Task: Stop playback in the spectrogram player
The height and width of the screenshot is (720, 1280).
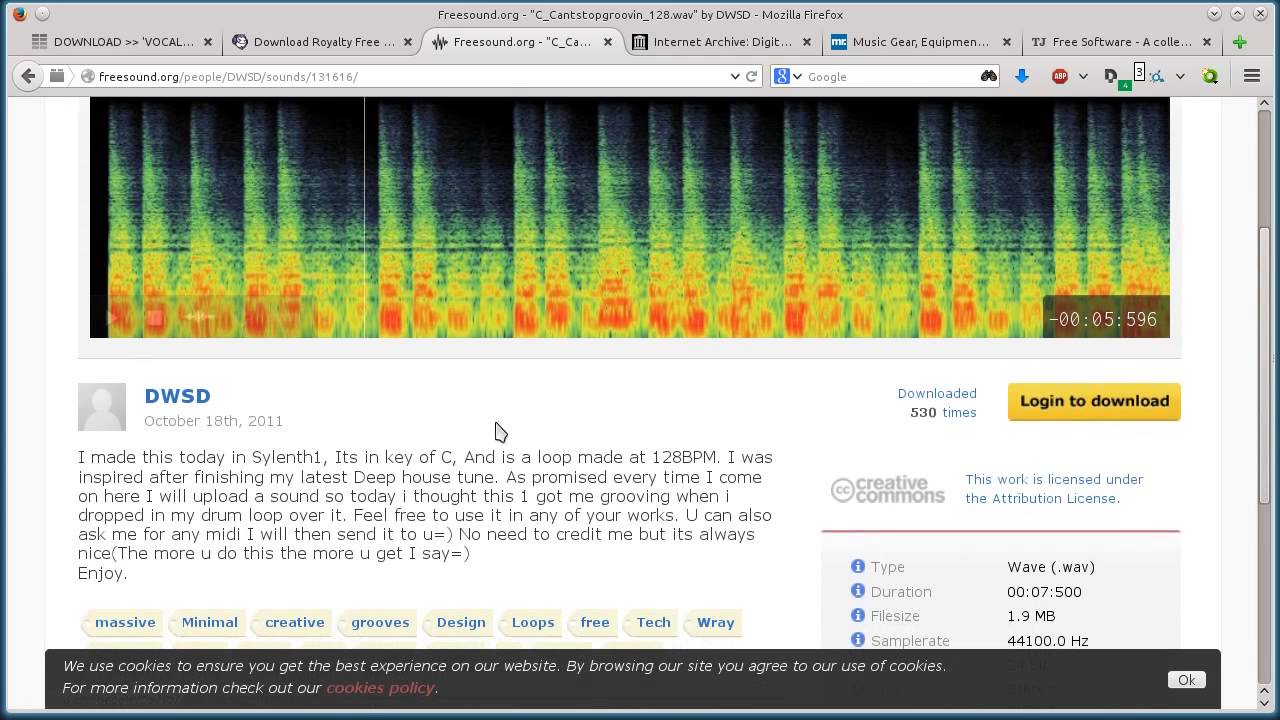Action: (x=154, y=318)
